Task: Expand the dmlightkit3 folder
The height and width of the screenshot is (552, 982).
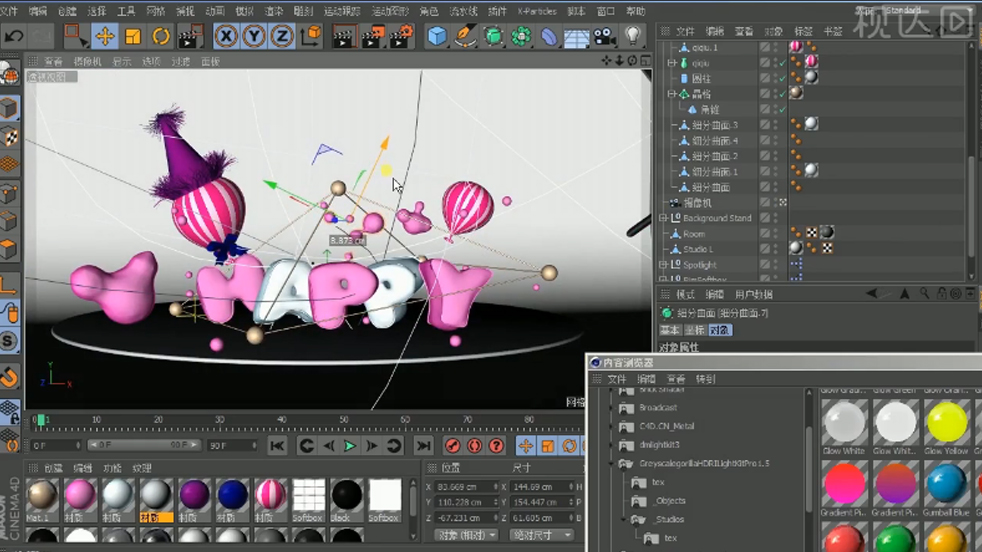Action: tap(611, 445)
